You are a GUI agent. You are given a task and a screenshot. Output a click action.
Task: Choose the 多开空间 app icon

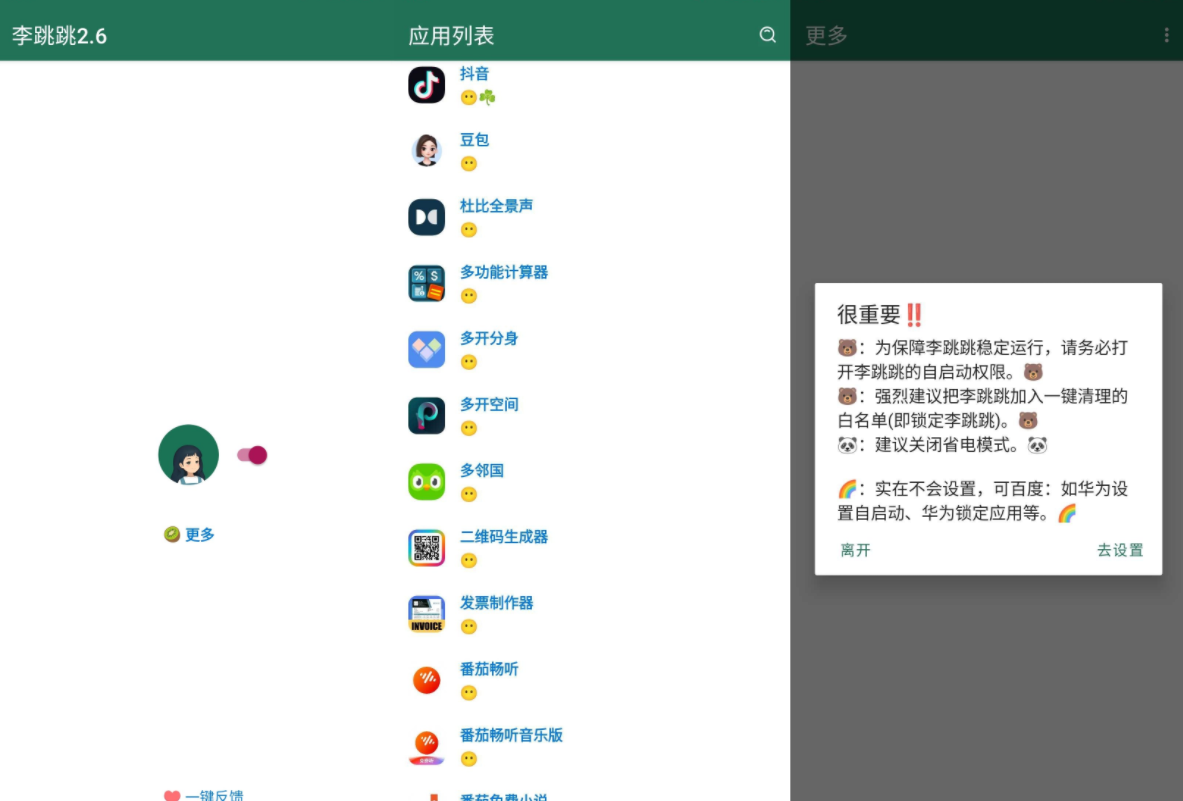426,416
